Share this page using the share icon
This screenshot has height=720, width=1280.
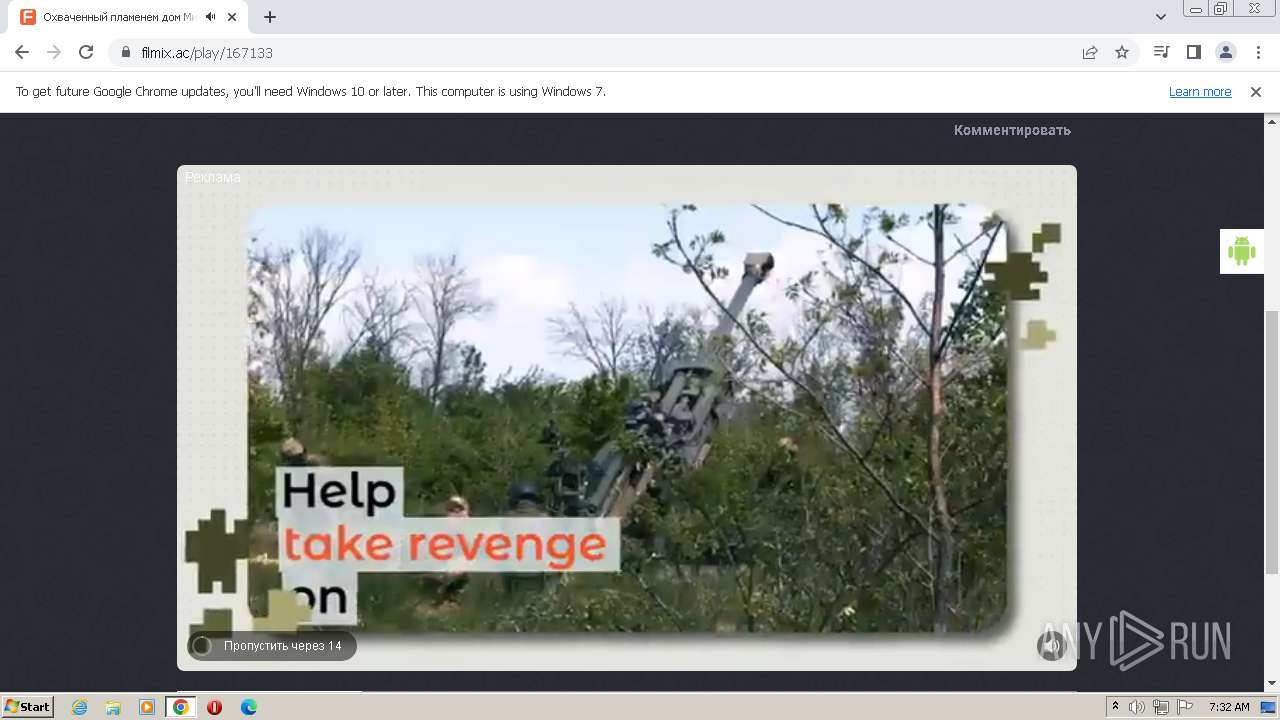[1090, 52]
